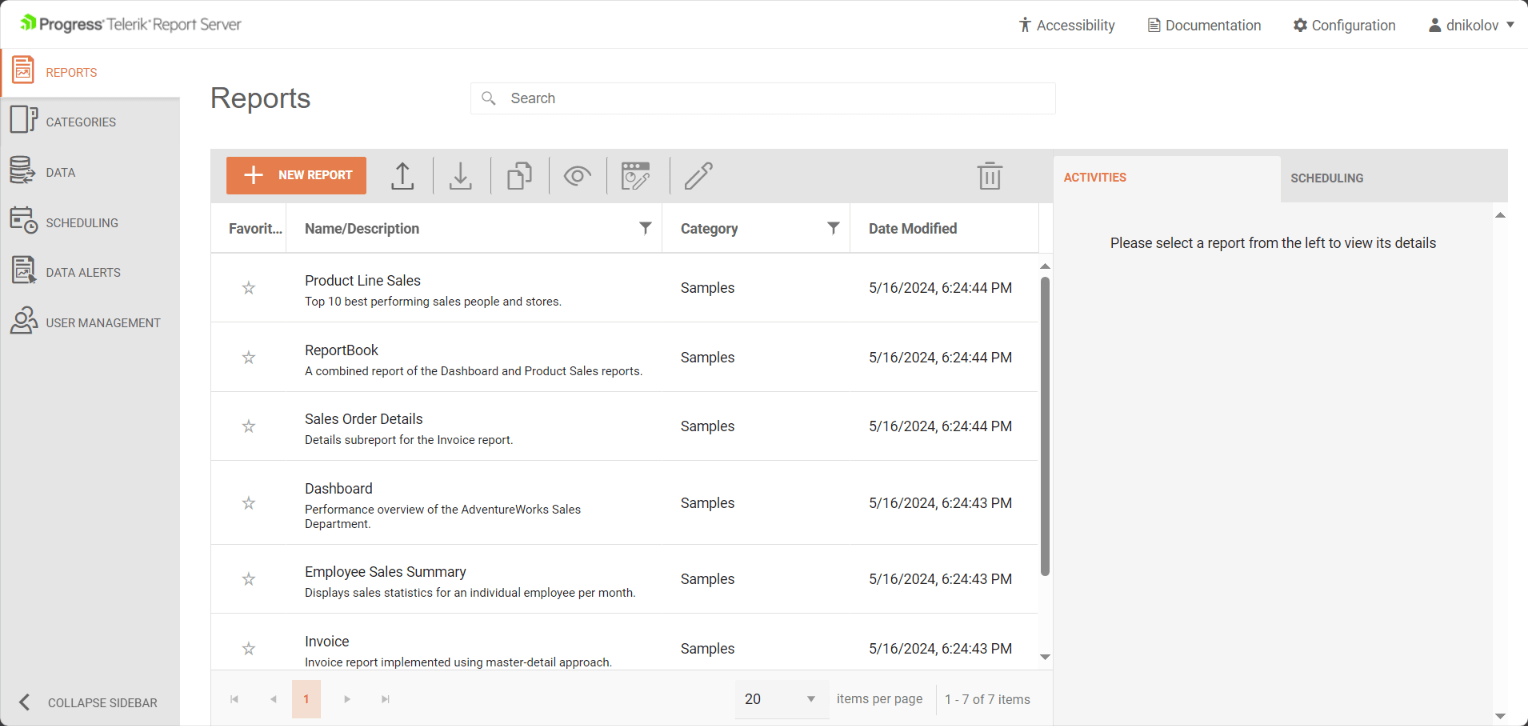Select the edit pencil icon

coord(698,175)
